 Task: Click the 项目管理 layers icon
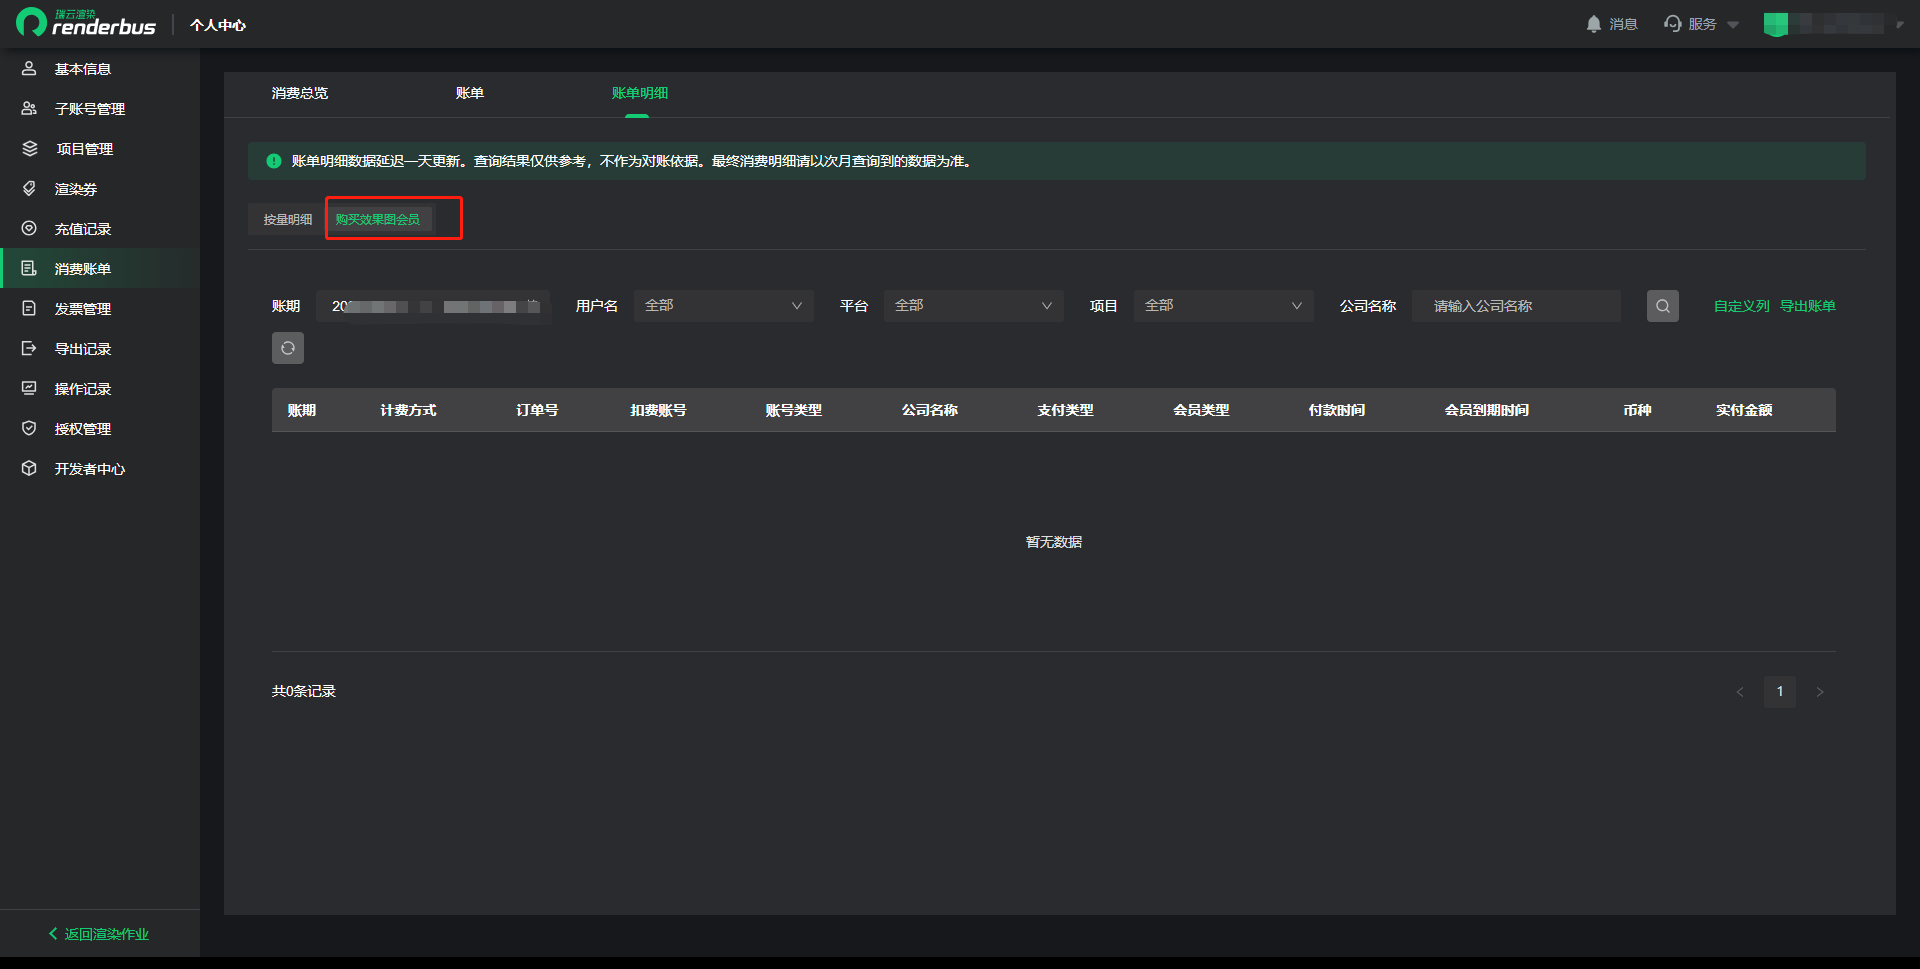(x=29, y=148)
